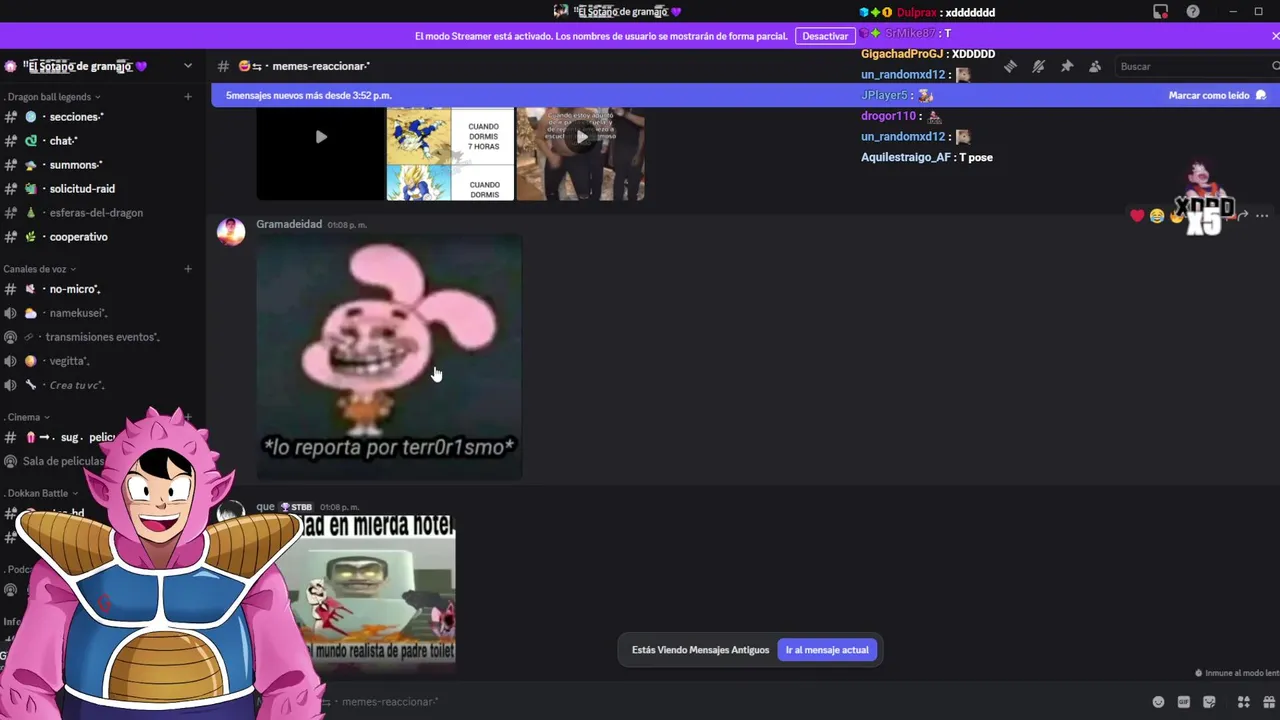This screenshot has height=720, width=1280.
Task: Open the threads icon in channel header
Action: tap(1010, 66)
